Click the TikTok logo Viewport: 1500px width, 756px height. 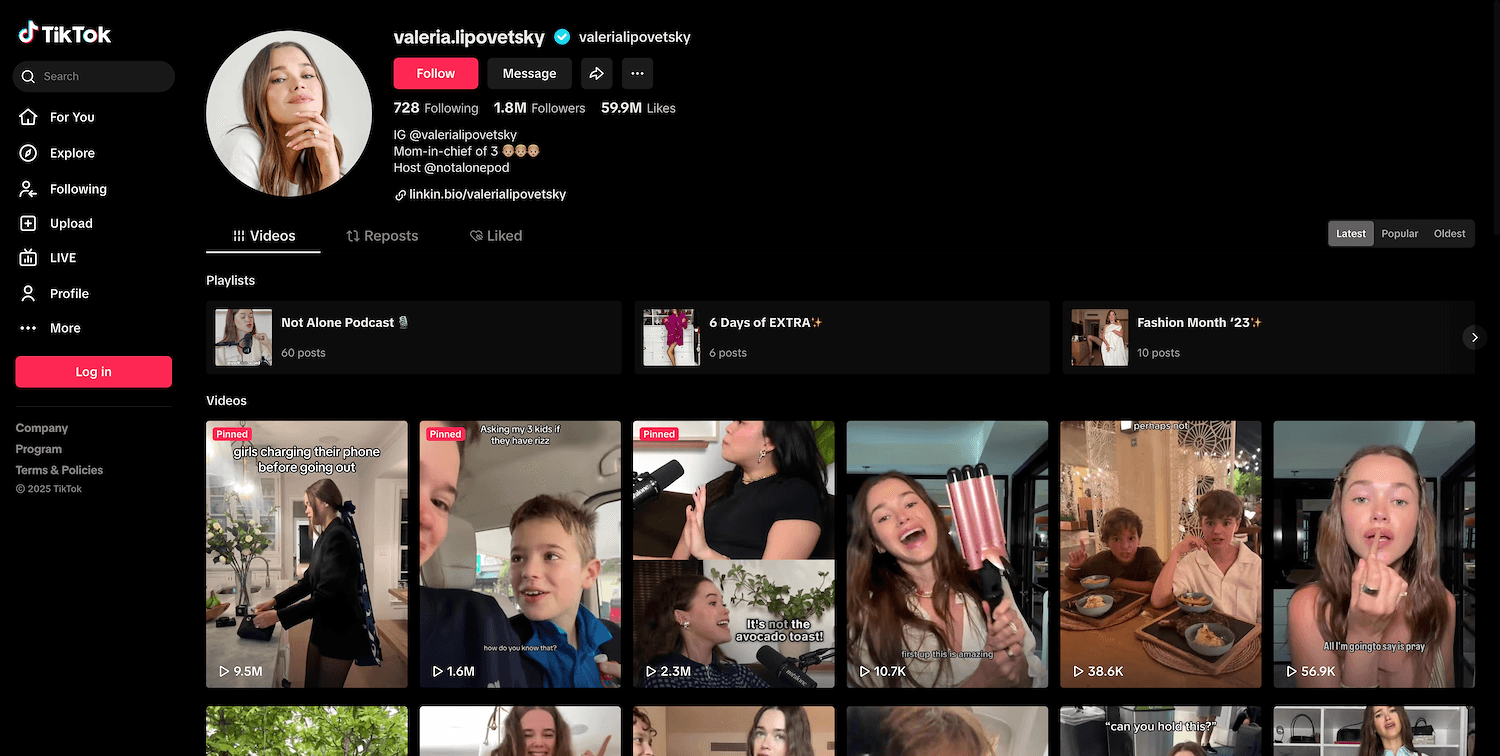click(65, 34)
